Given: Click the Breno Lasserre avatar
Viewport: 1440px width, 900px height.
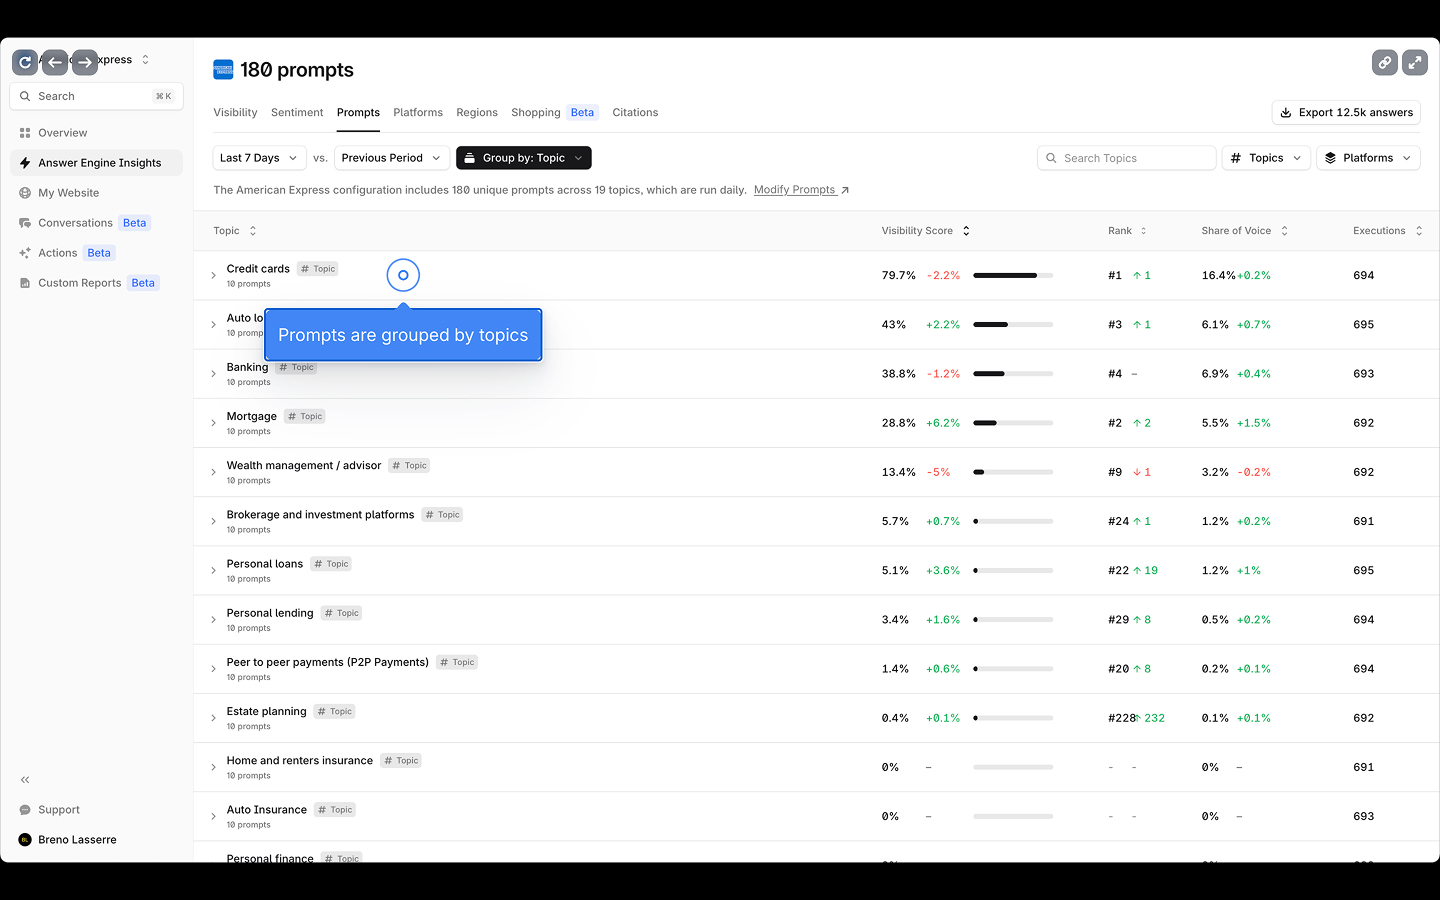Looking at the screenshot, I should pyautogui.click(x=25, y=840).
